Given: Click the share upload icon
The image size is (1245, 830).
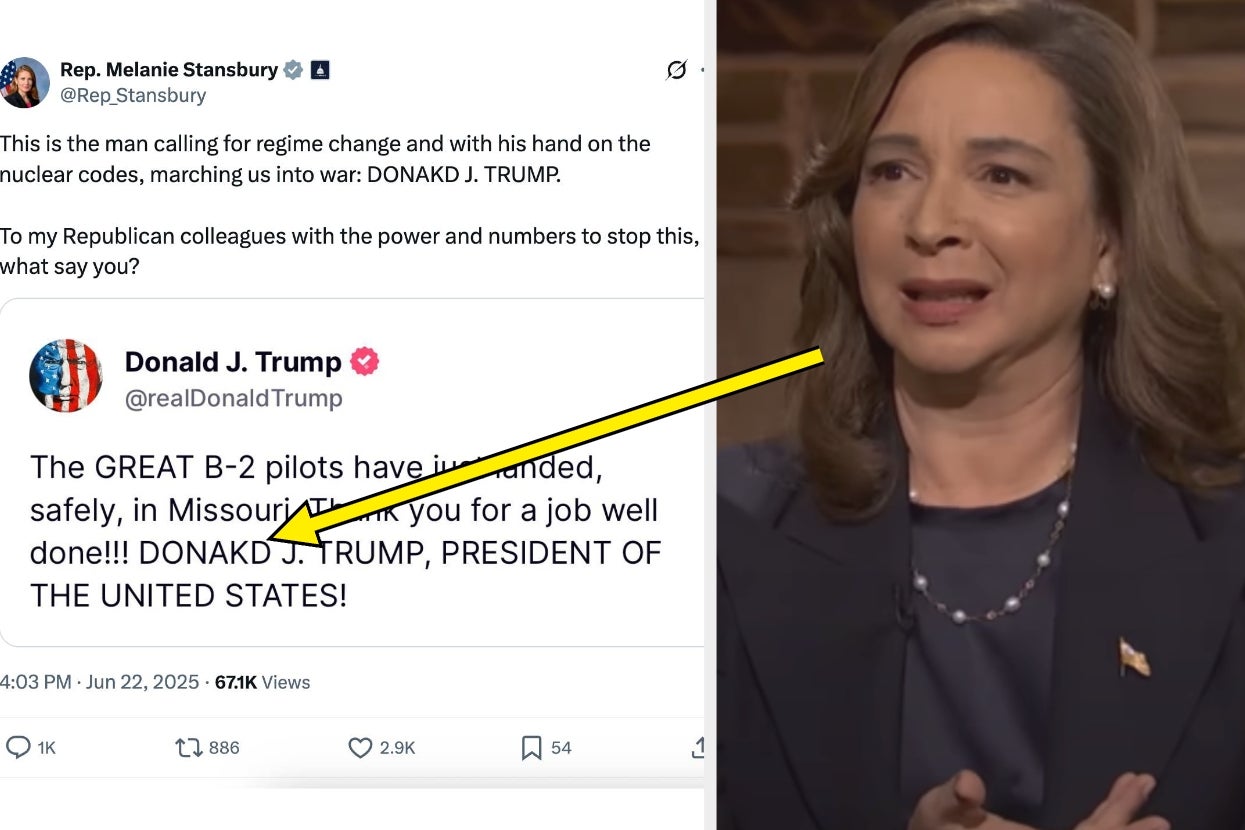Looking at the screenshot, I should 698,747.
